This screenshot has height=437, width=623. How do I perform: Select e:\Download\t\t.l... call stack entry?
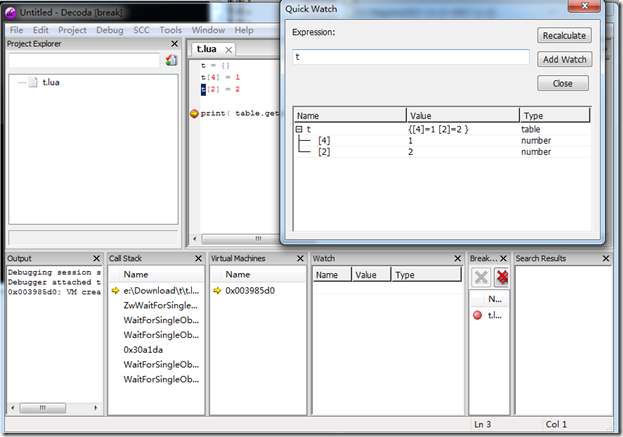click(161, 291)
